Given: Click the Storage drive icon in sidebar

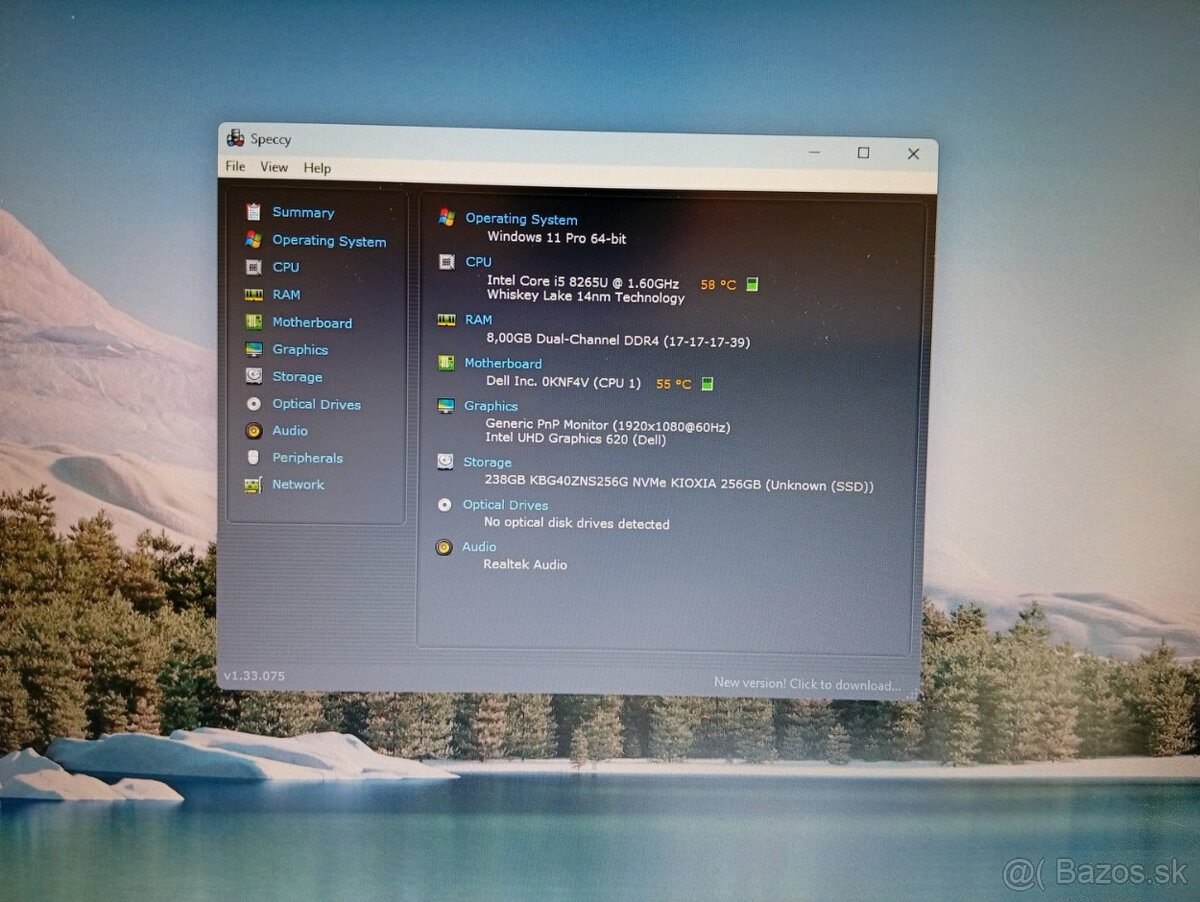Looking at the screenshot, I should click(254, 376).
